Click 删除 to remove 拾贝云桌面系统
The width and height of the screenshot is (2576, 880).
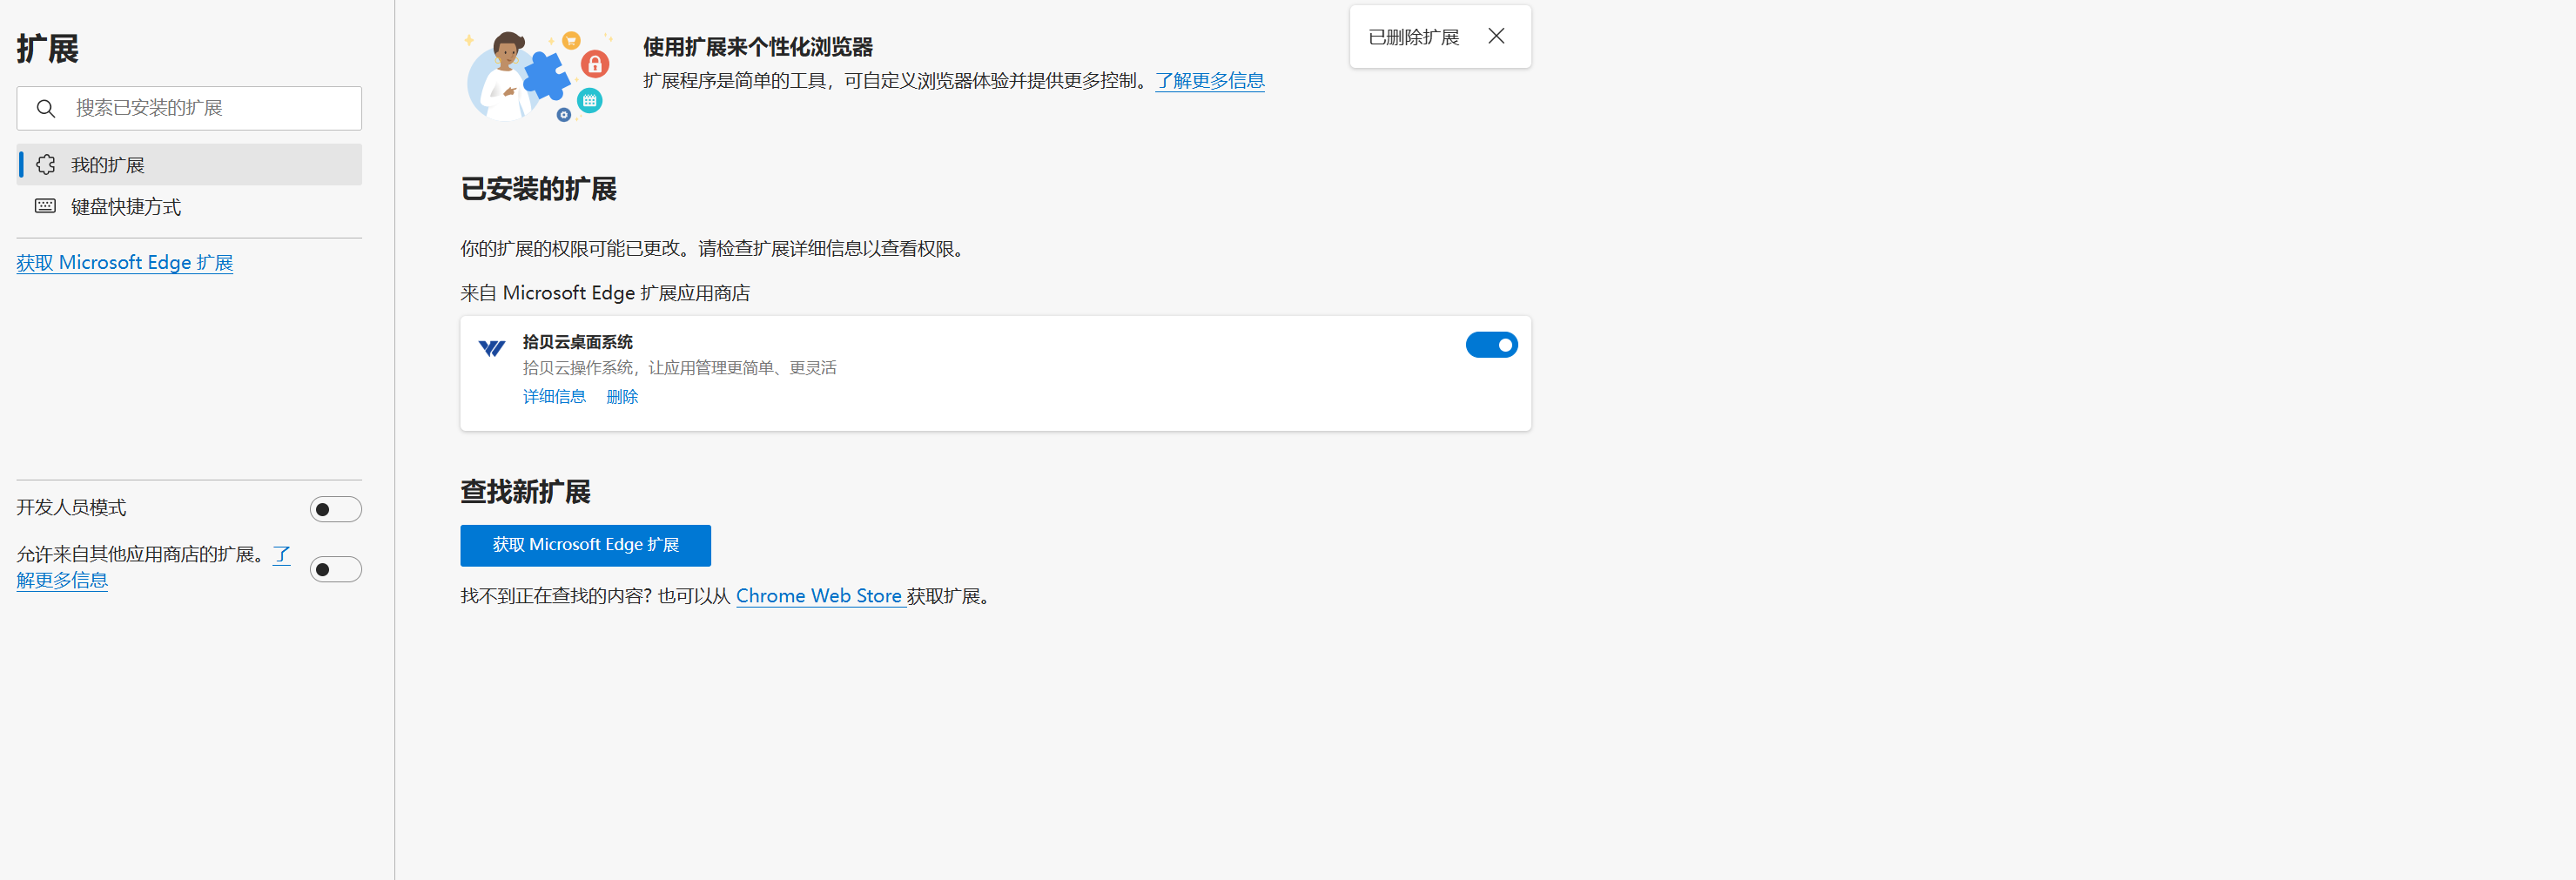[x=622, y=397]
